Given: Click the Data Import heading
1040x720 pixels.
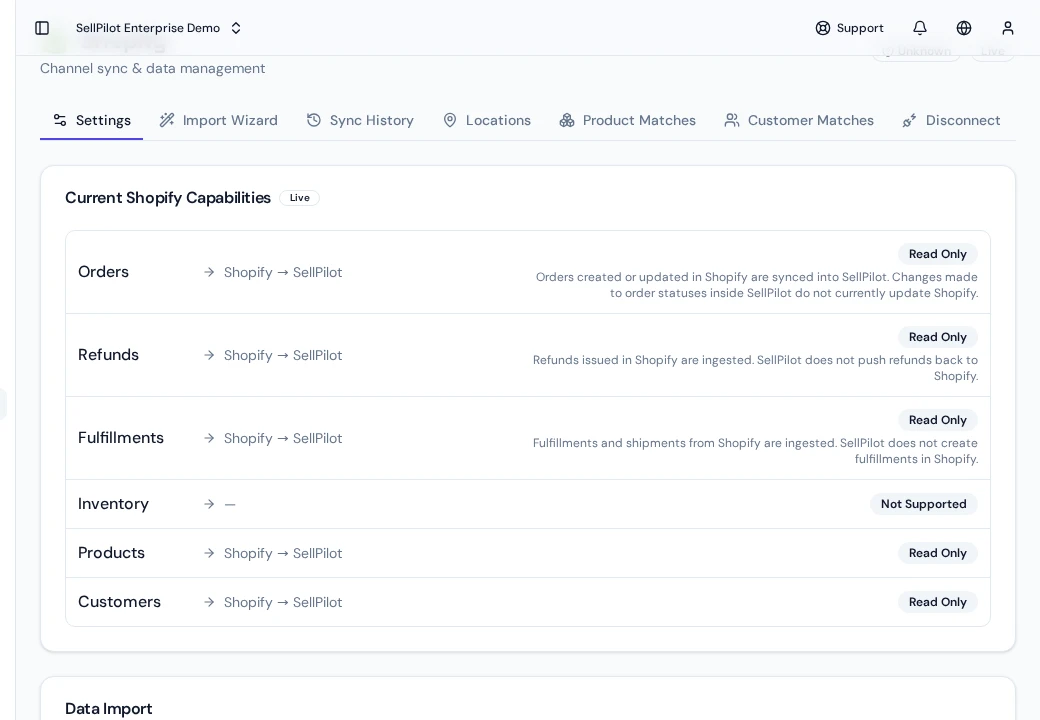Looking at the screenshot, I should [109, 709].
